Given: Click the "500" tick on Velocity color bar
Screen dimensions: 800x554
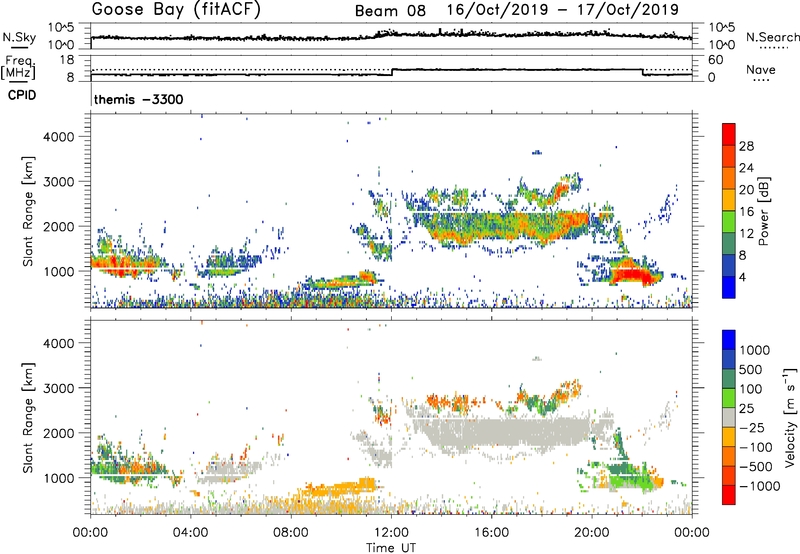Looking at the screenshot, I should (x=751, y=369).
